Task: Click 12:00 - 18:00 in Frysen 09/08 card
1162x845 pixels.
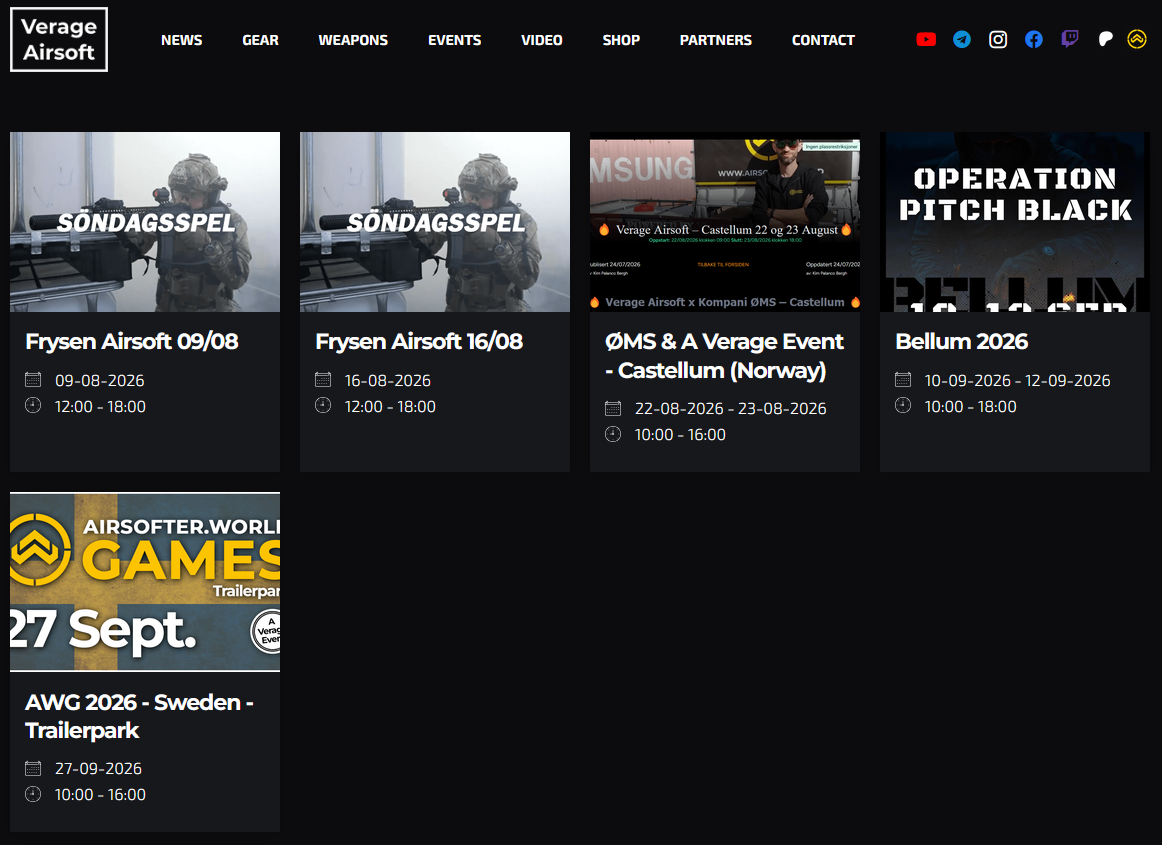Action: (x=101, y=406)
